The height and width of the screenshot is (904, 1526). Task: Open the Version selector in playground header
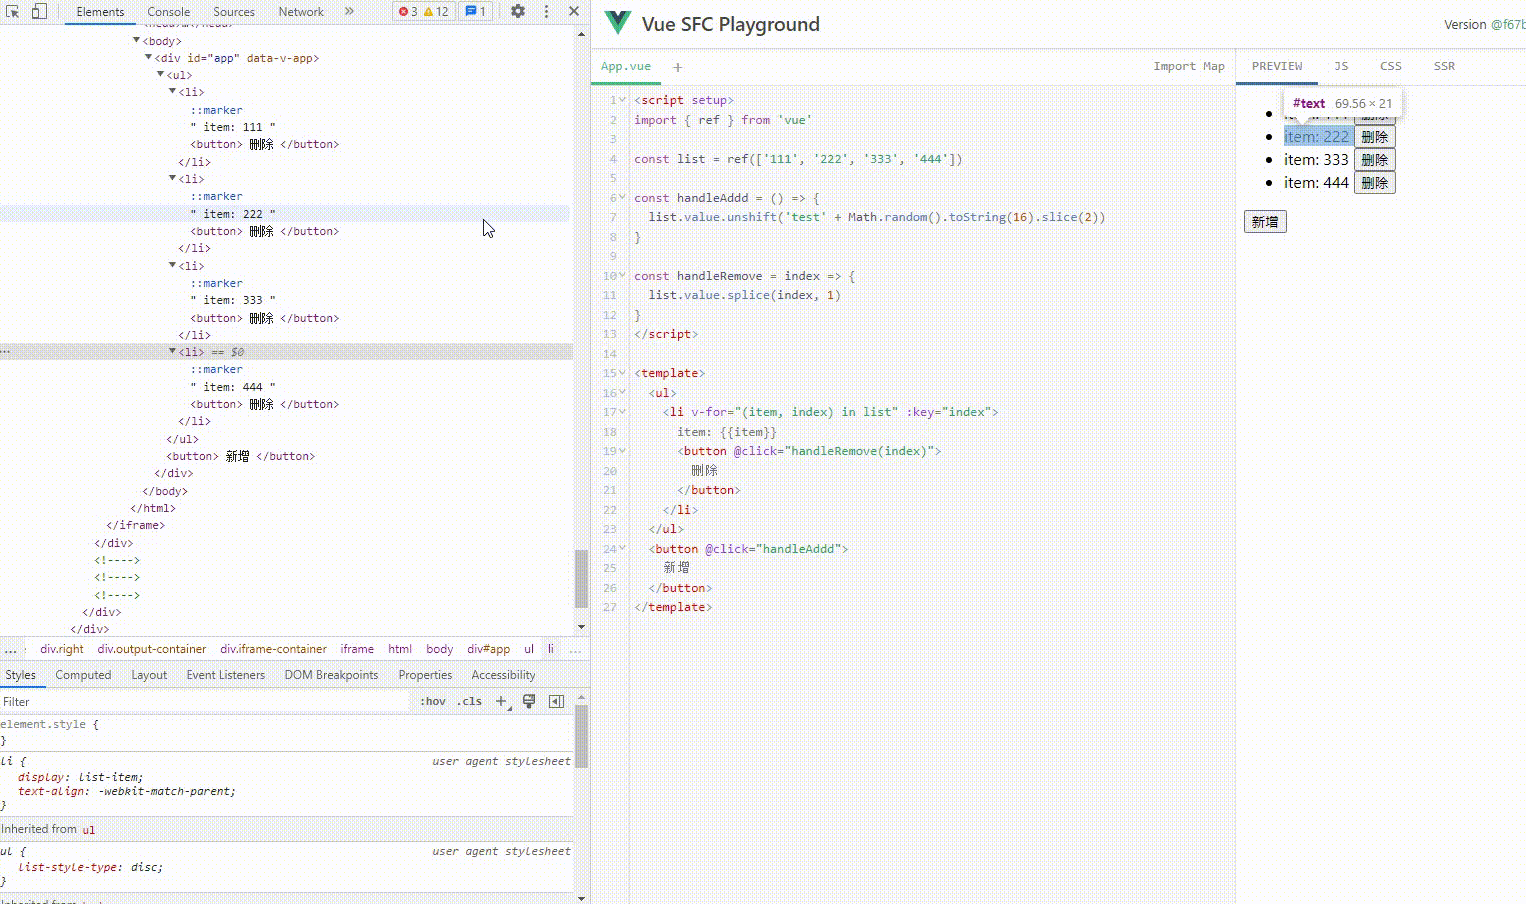click(1485, 25)
